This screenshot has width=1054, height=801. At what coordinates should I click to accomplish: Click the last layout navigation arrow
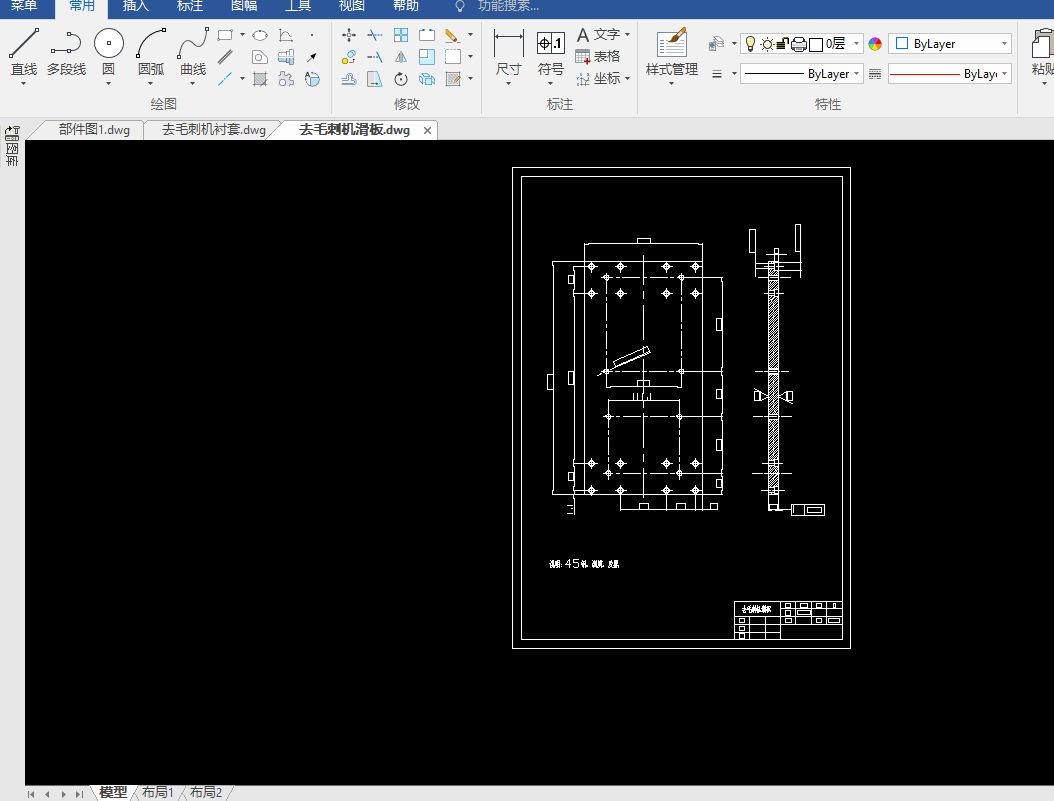click(79, 794)
